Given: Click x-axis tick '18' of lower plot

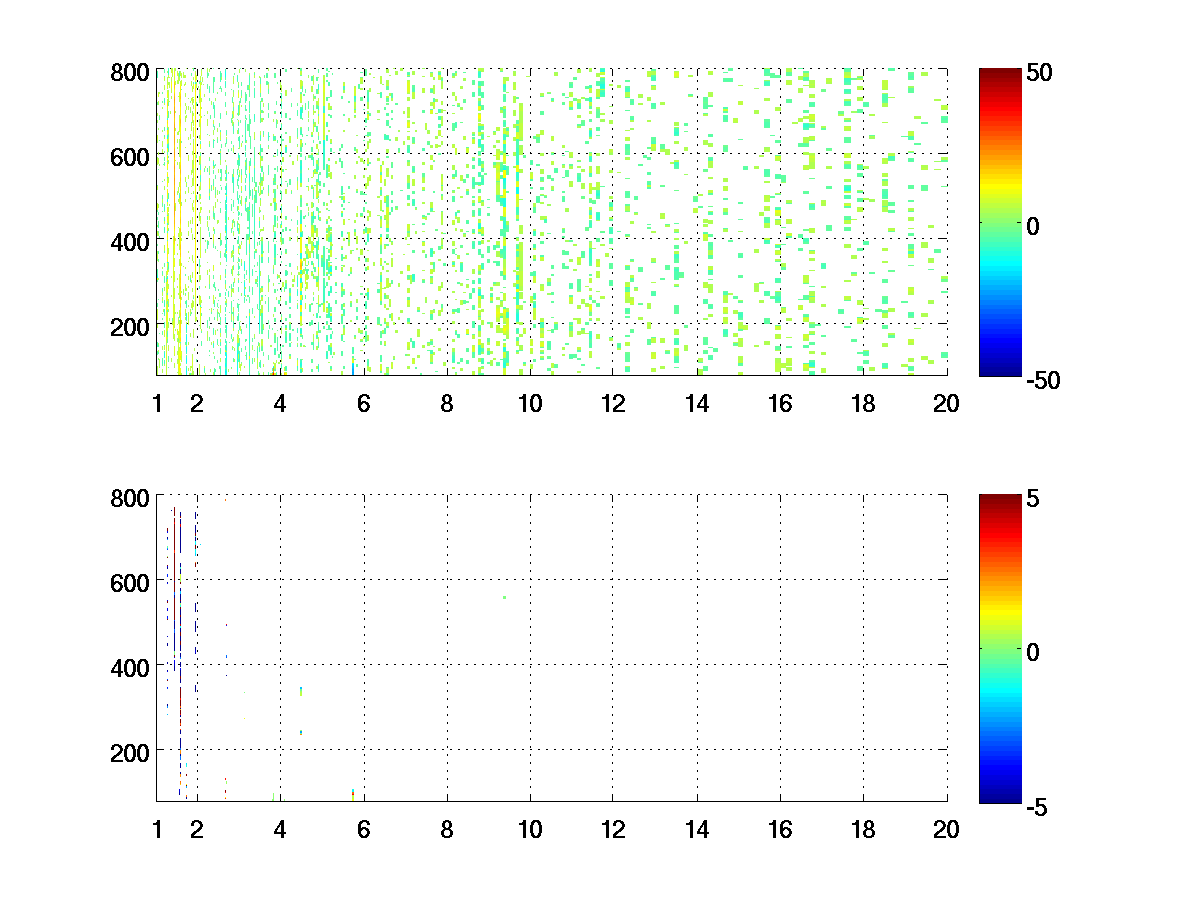Looking at the screenshot, I should click(x=863, y=829).
